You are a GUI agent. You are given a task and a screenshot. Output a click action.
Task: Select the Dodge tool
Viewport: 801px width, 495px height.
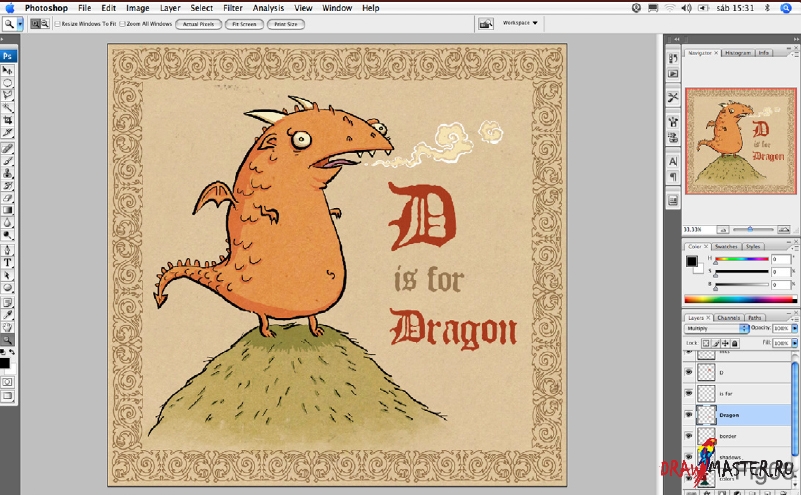[7, 235]
